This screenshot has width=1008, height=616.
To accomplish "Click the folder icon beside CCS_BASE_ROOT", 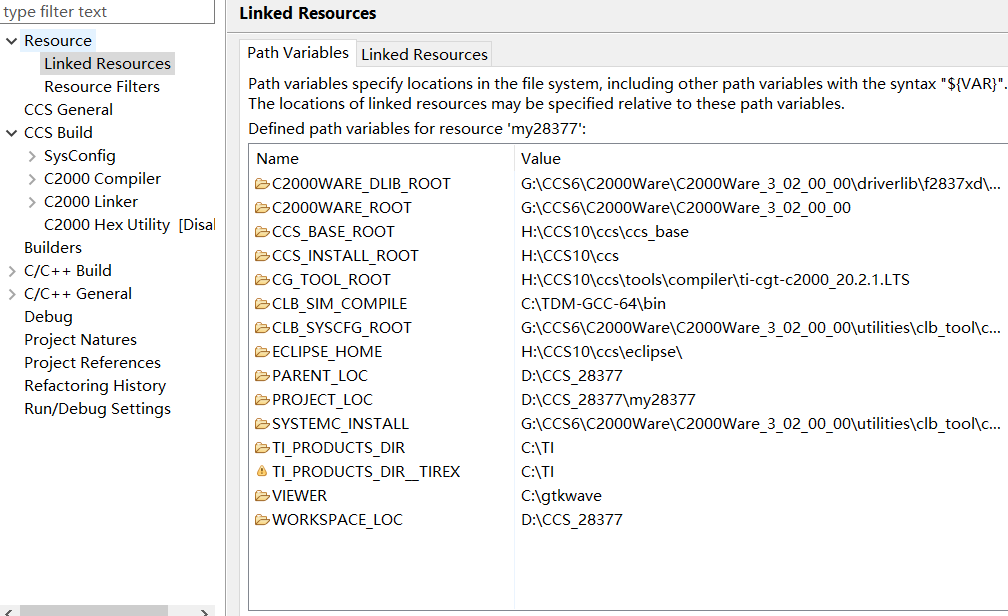I will pyautogui.click(x=260, y=232).
